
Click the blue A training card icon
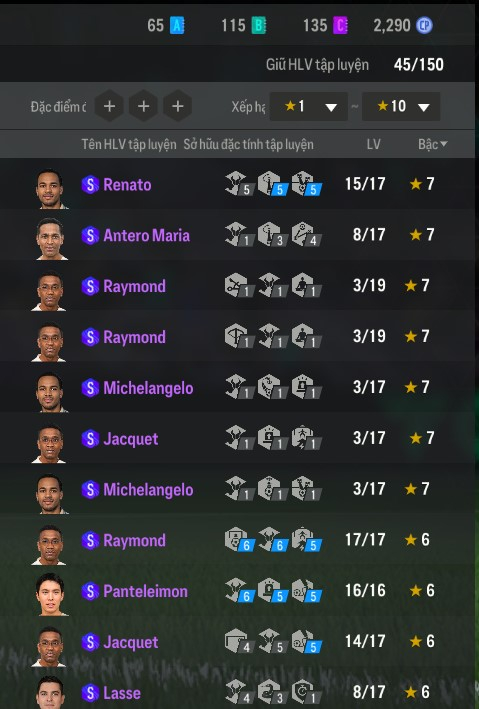[177, 26]
